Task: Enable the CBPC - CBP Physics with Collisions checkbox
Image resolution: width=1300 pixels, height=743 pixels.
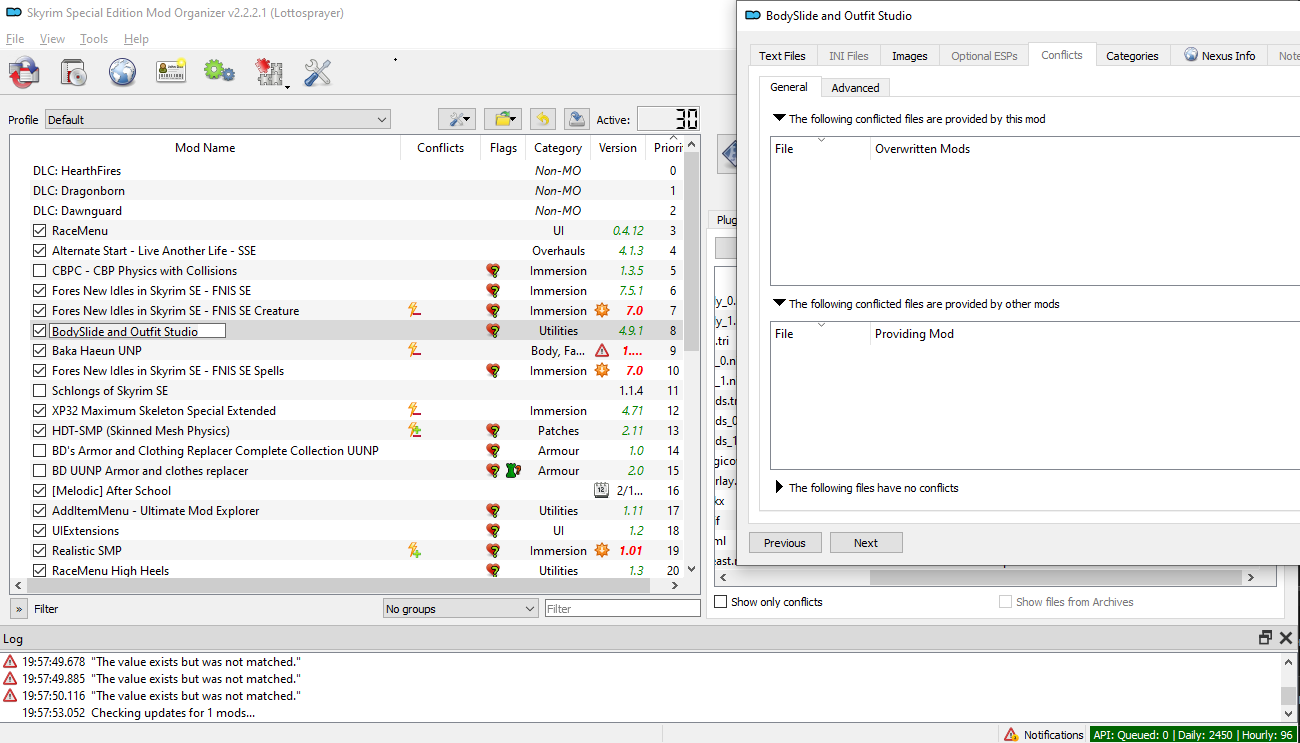Action: (x=40, y=270)
